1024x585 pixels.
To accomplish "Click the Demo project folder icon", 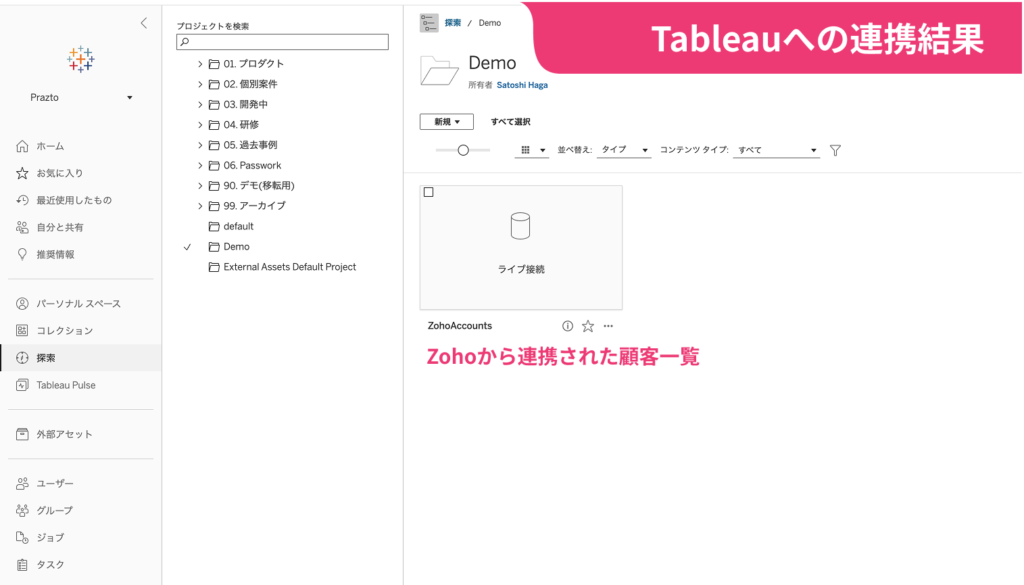I will point(439,71).
